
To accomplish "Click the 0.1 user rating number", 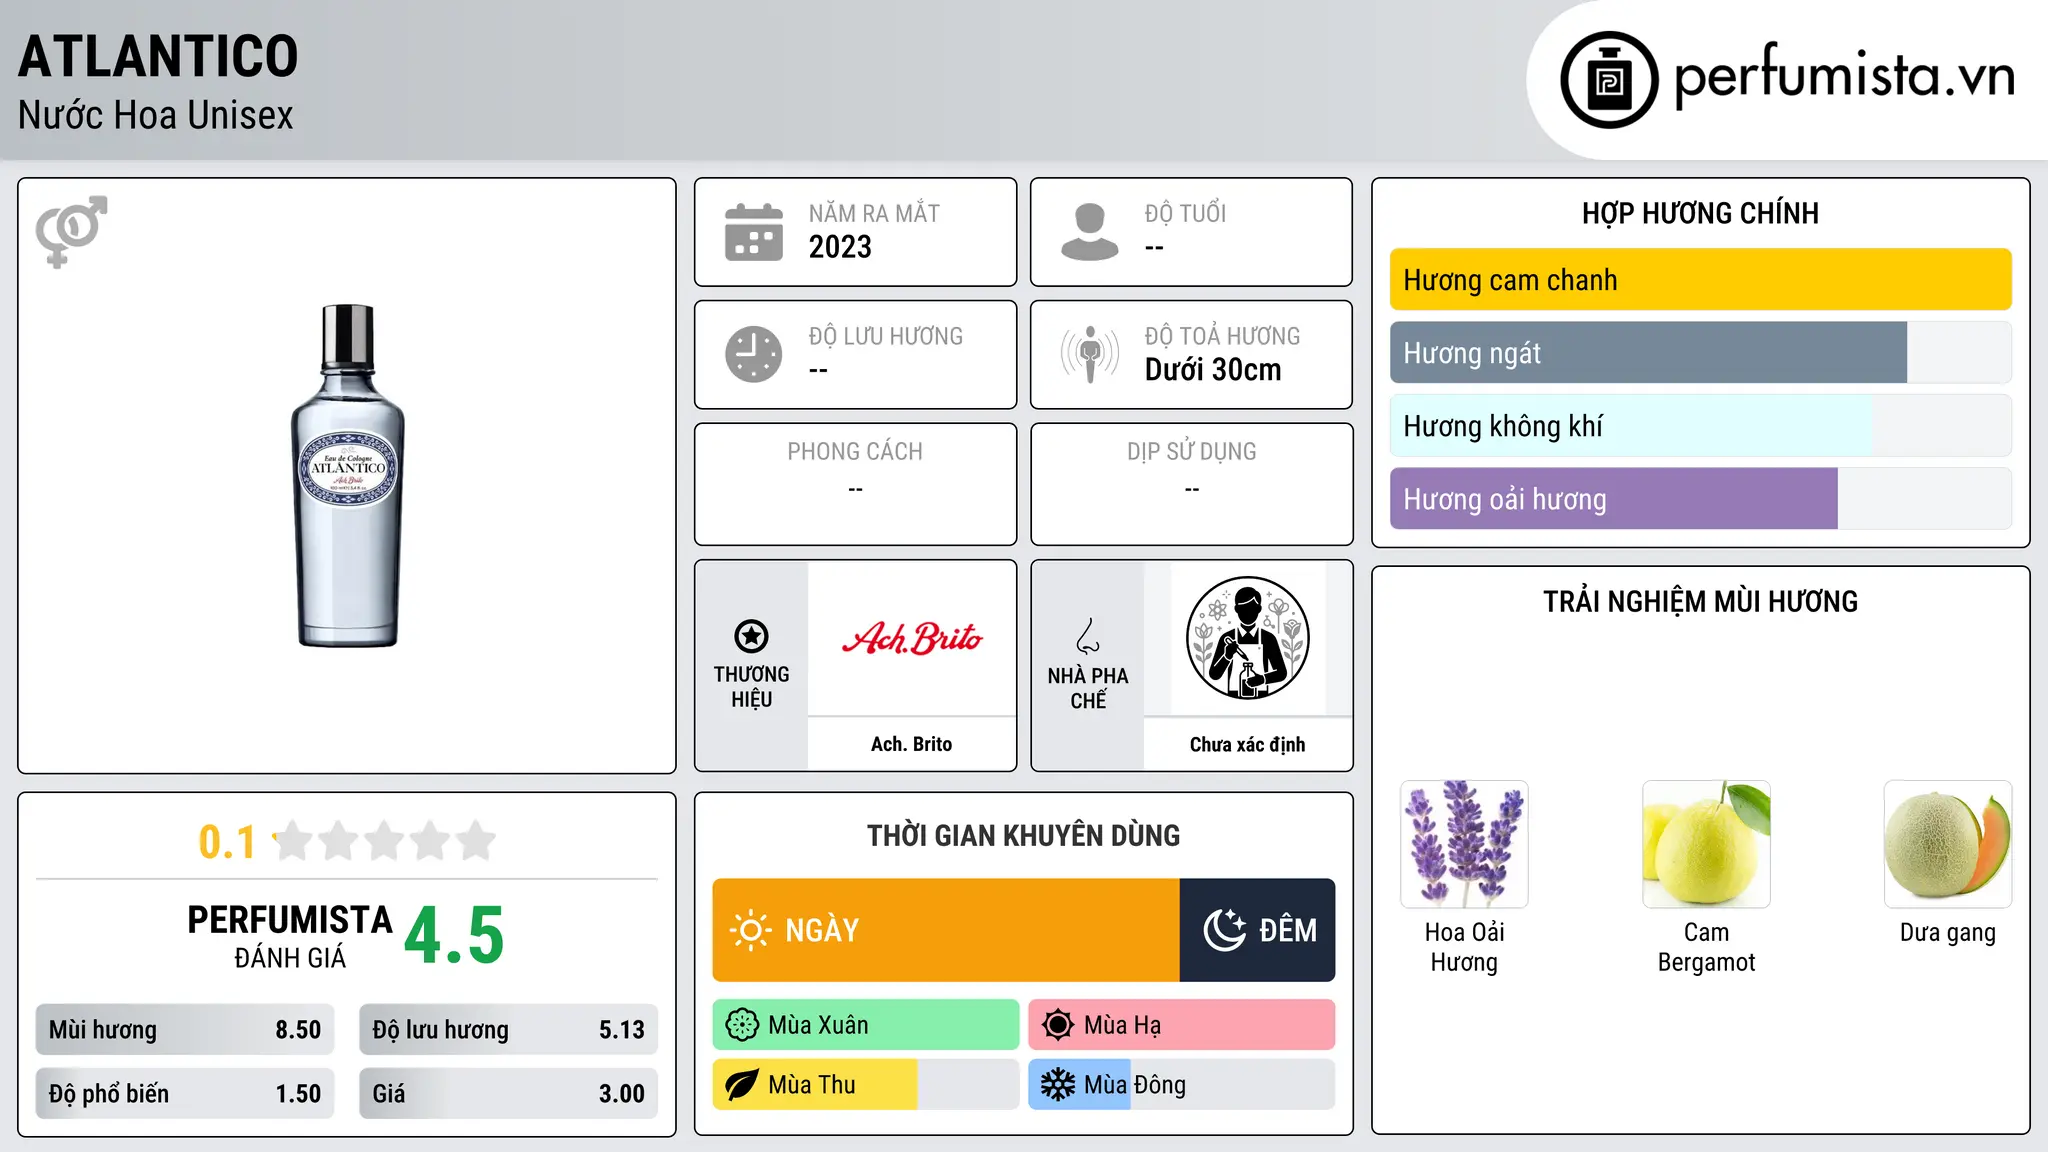I will [x=227, y=842].
